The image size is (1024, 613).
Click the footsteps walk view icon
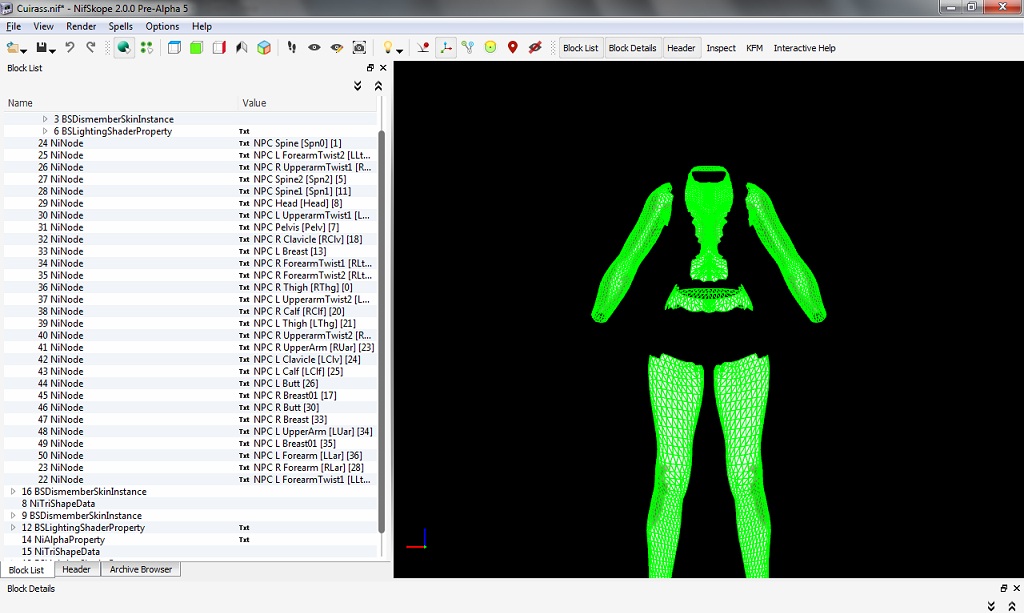(292, 48)
